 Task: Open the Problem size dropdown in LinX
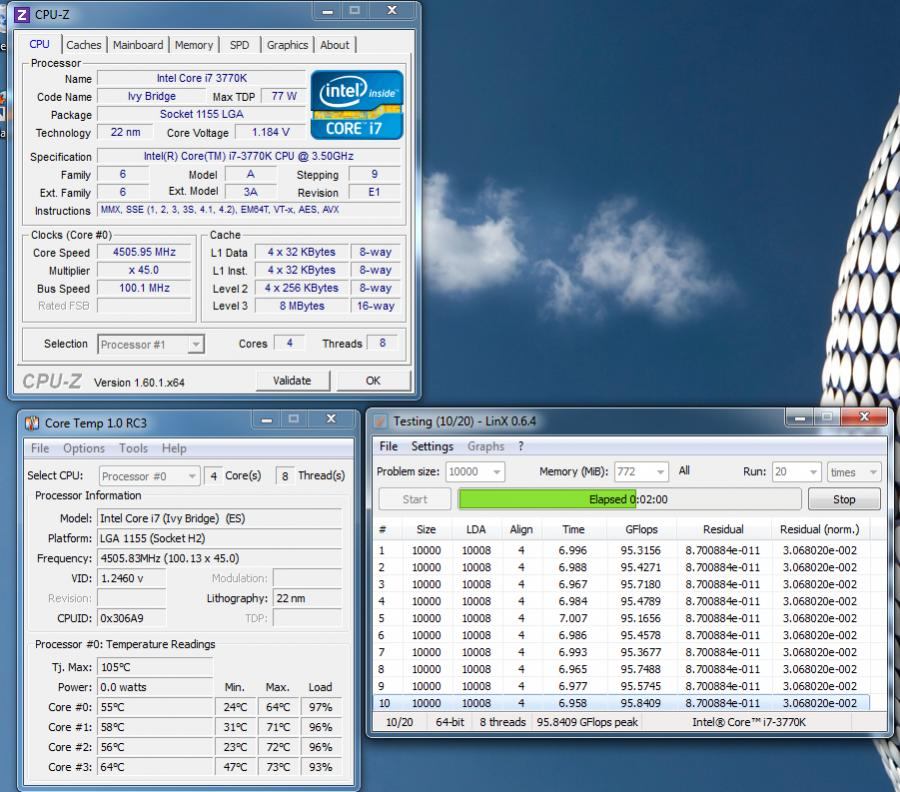pyautogui.click(x=475, y=472)
